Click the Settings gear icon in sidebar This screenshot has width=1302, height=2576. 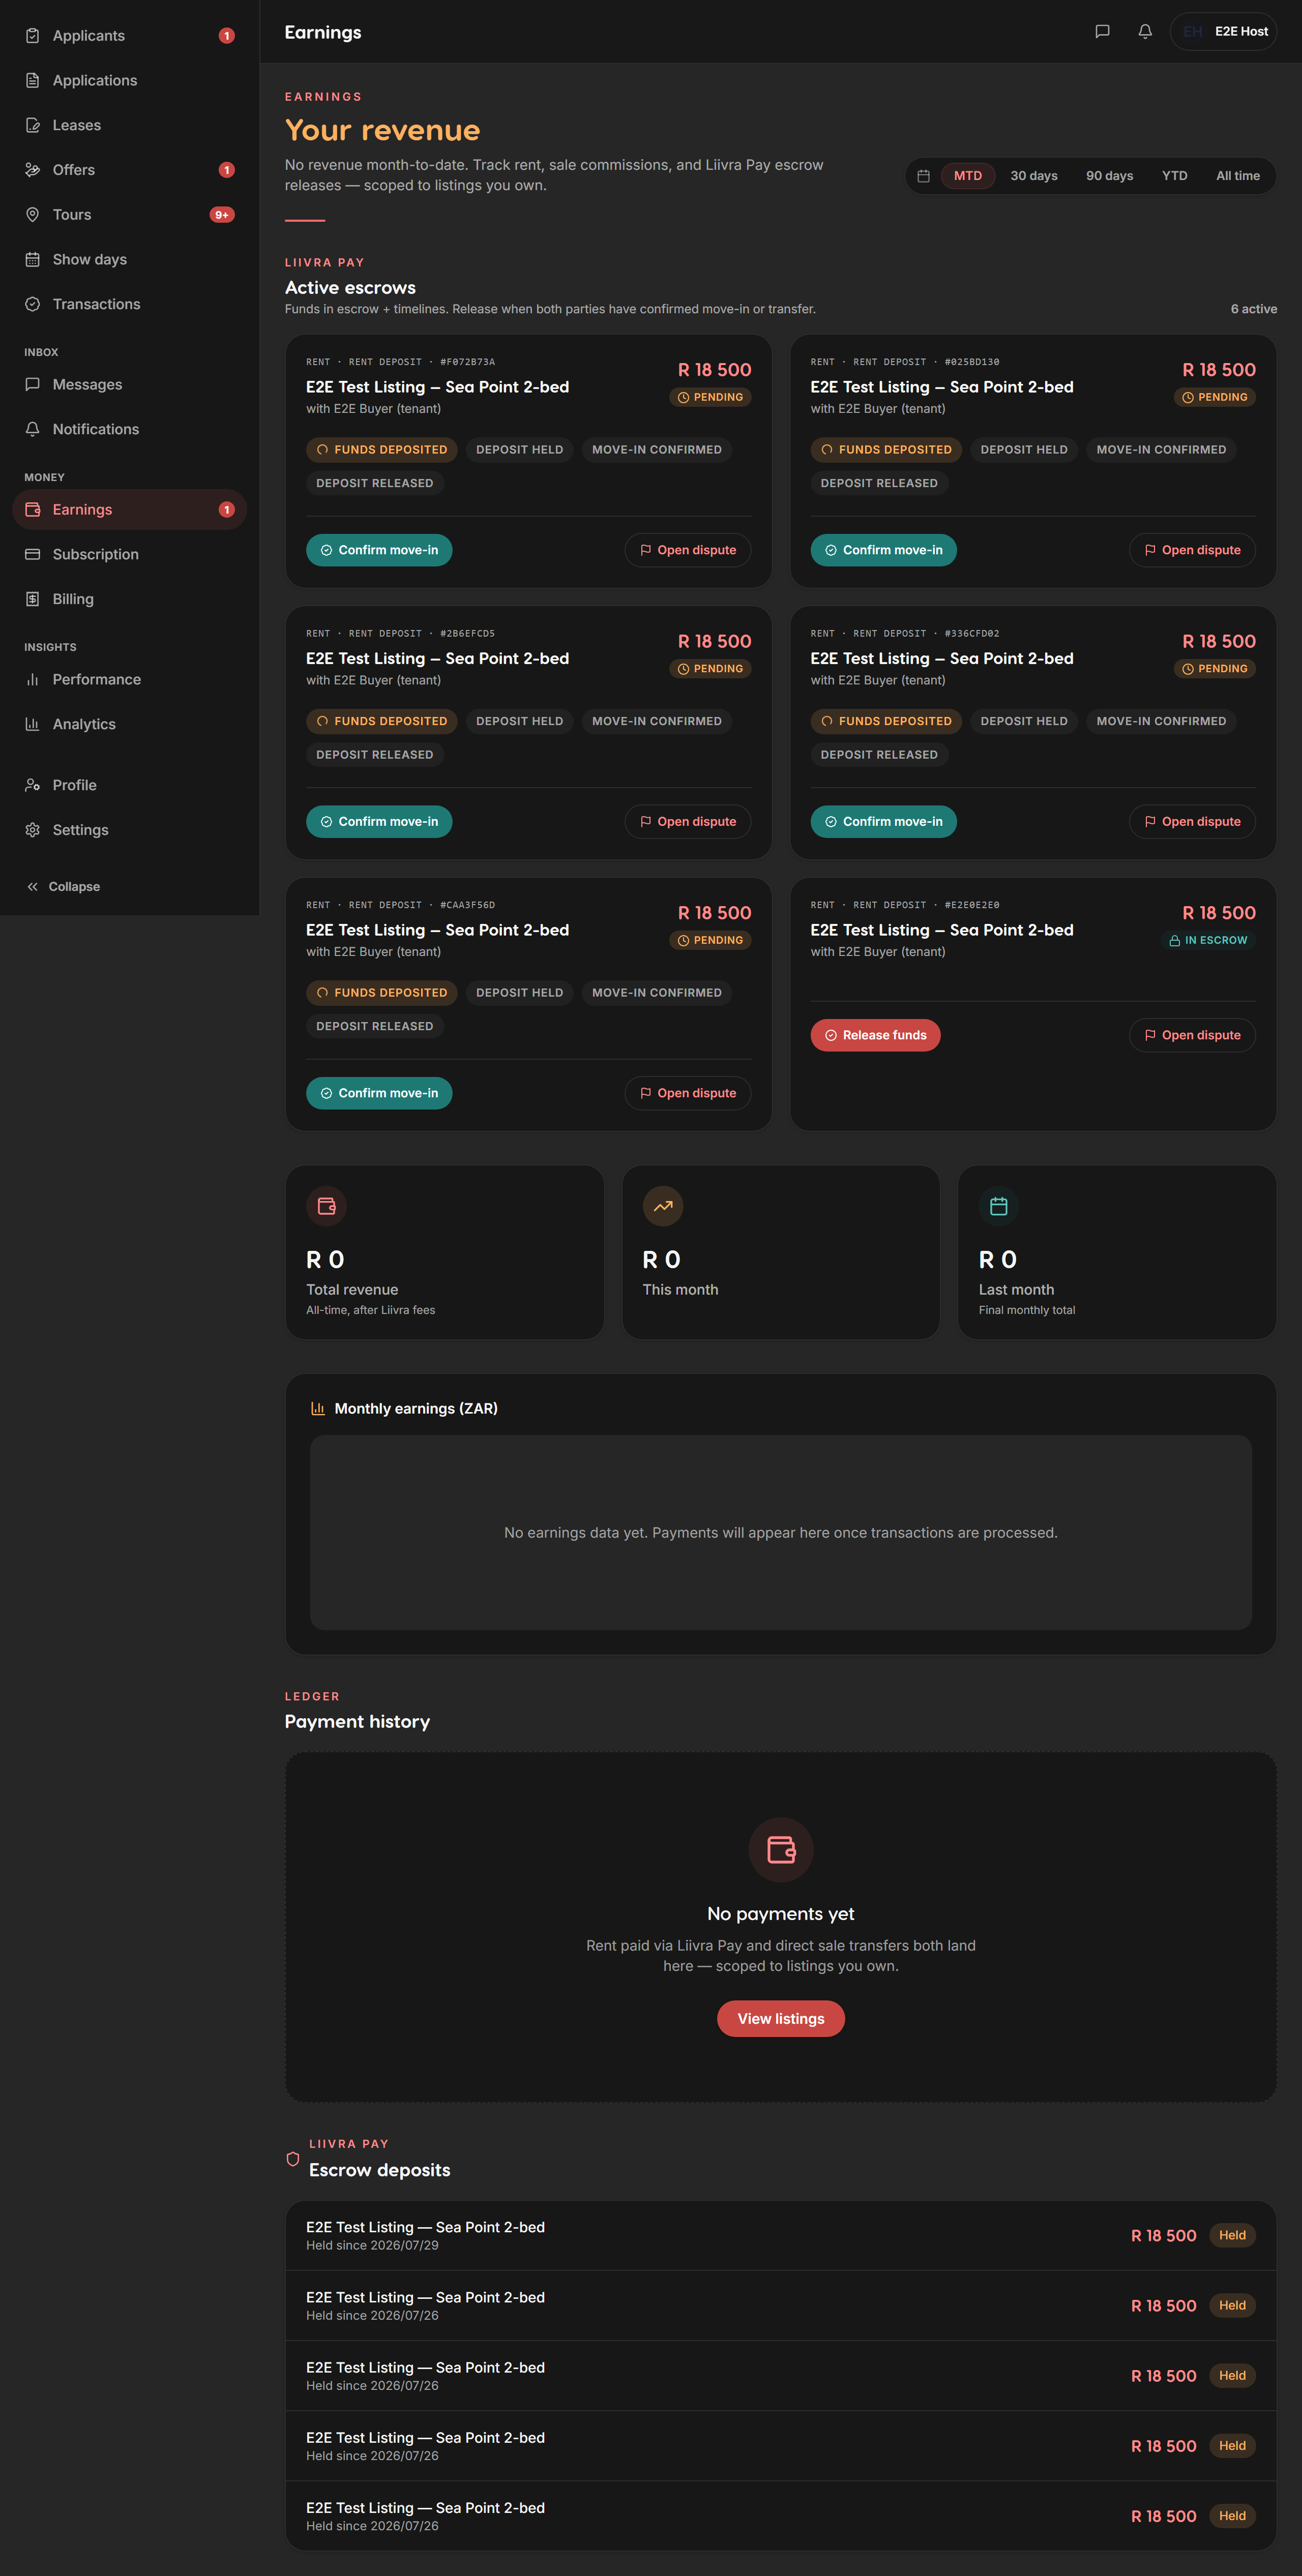click(33, 831)
